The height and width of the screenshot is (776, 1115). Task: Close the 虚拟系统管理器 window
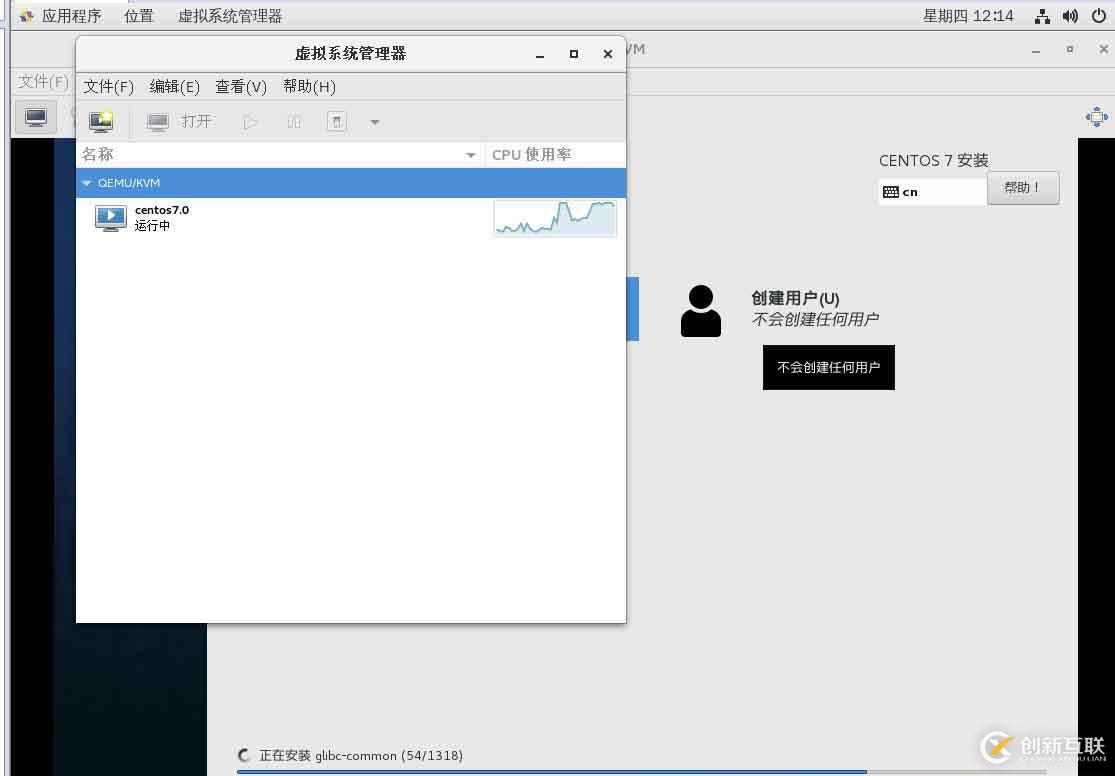coord(608,54)
